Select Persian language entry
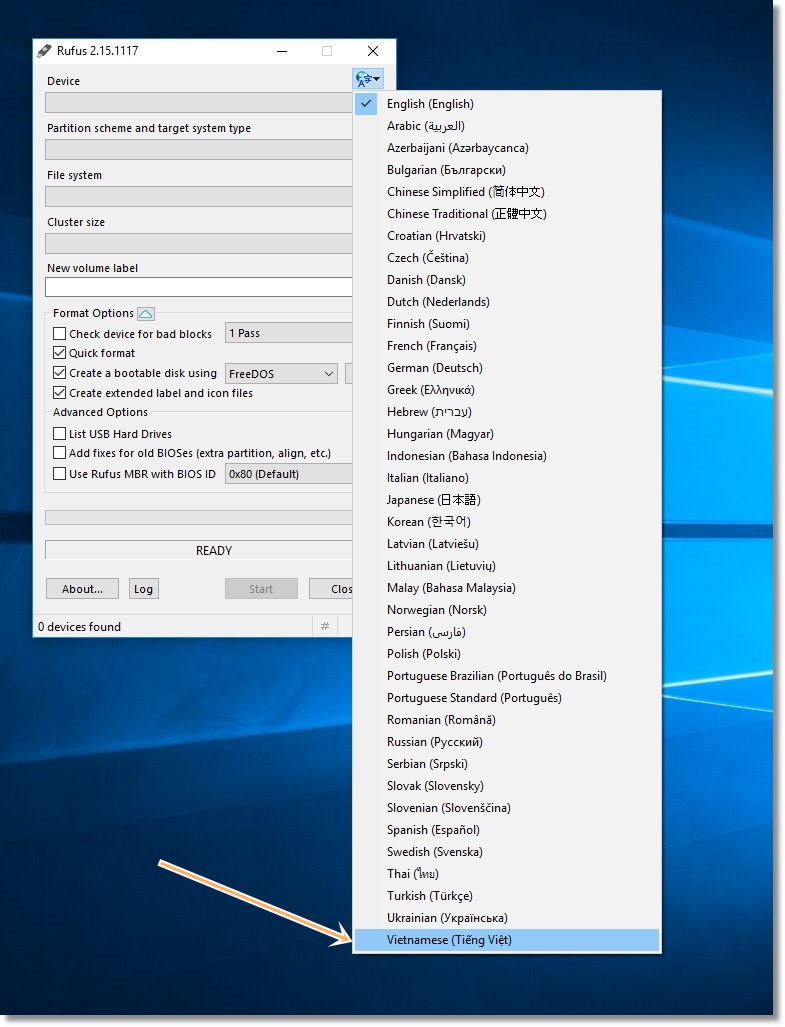The height and width of the screenshot is (1027, 785). click(x=507, y=632)
